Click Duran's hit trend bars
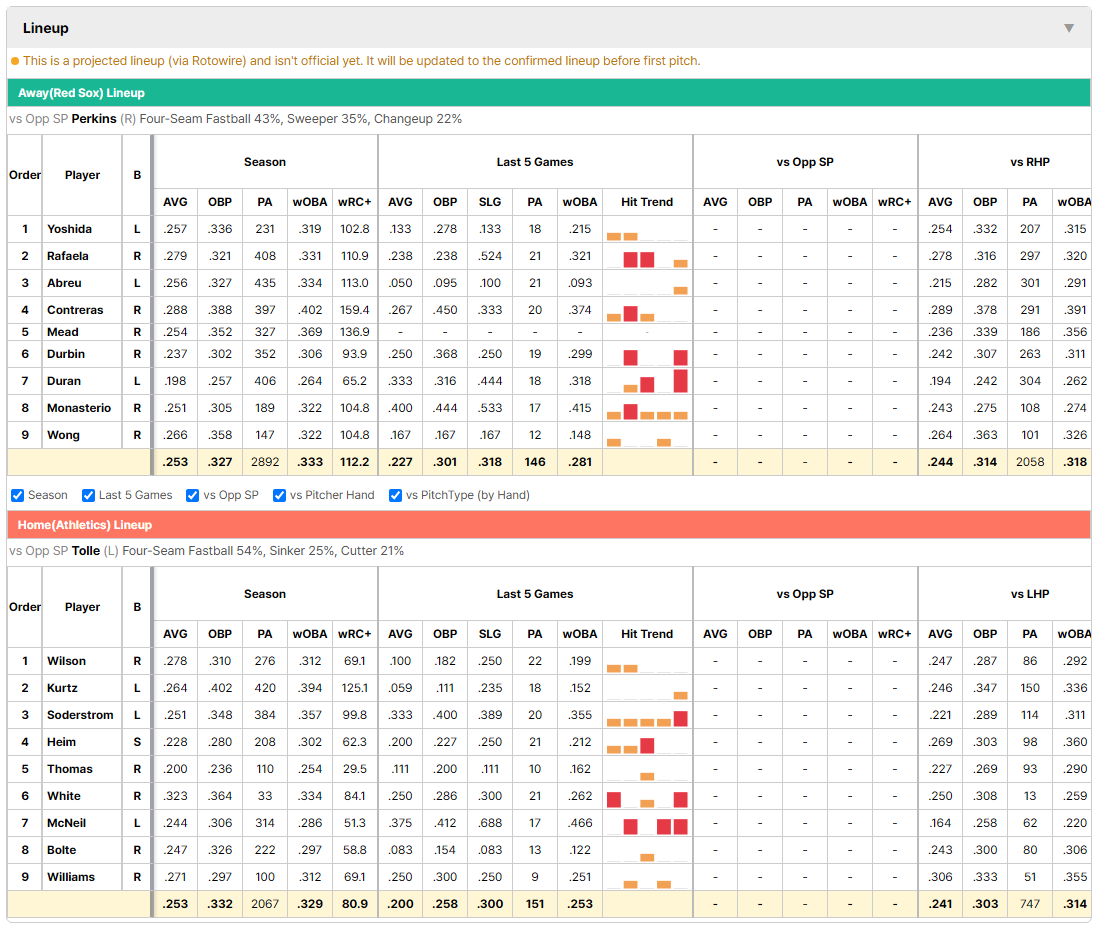 [647, 382]
